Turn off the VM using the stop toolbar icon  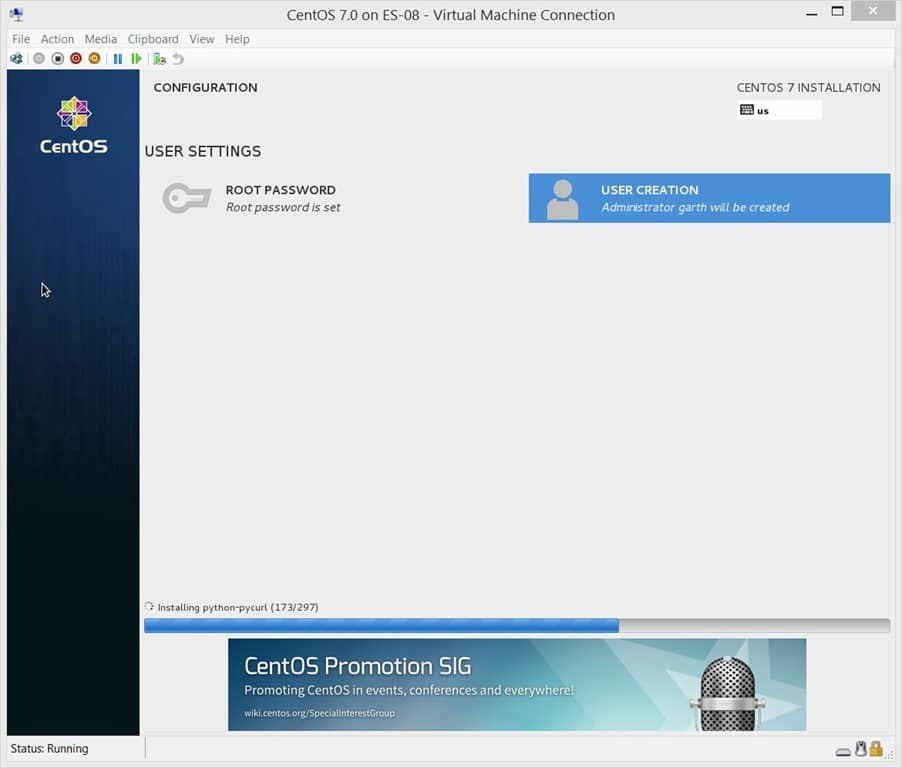tap(58, 58)
